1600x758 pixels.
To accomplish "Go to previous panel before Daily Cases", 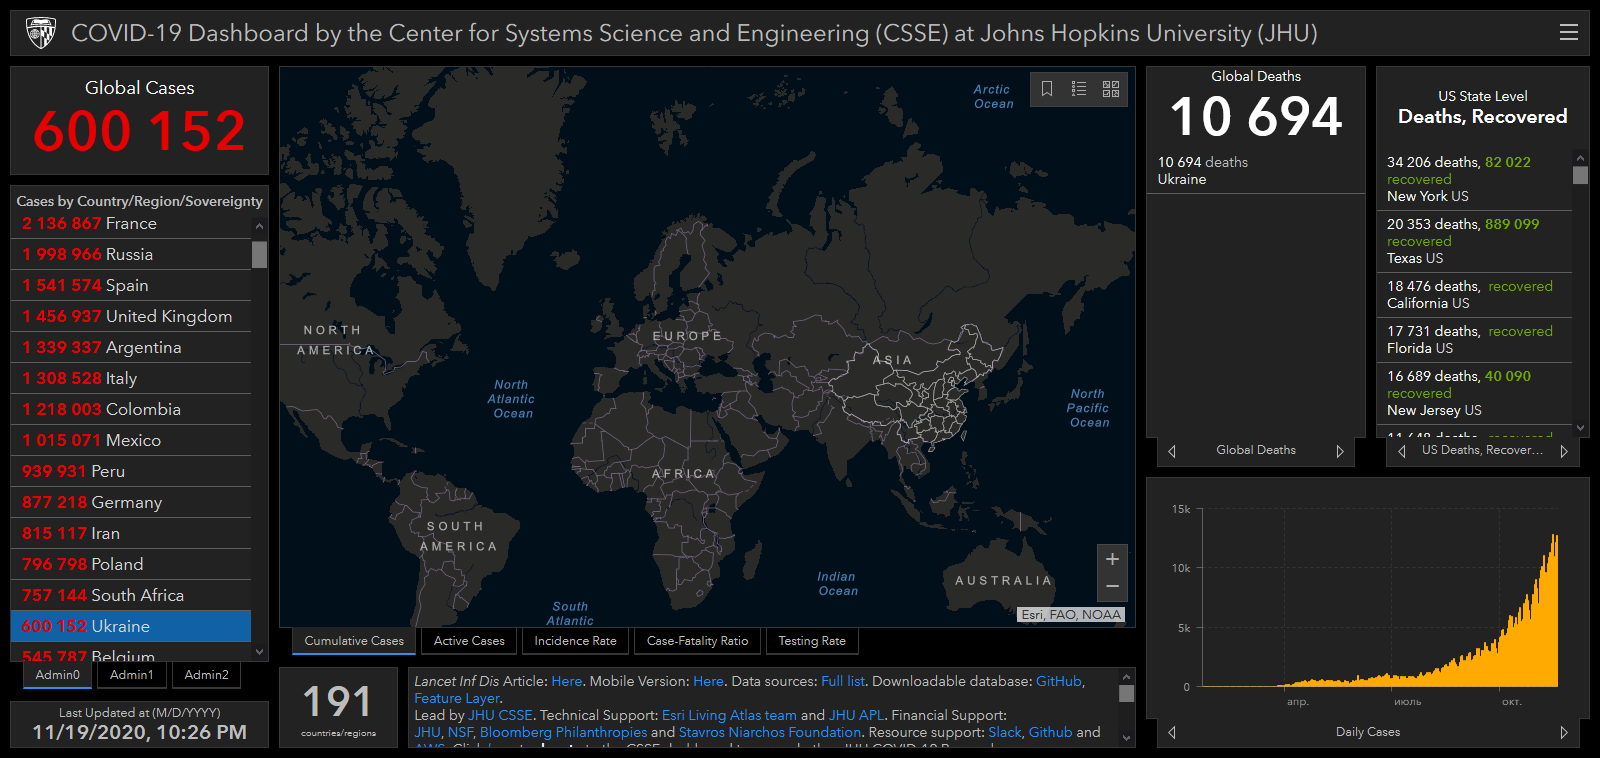I will (x=1172, y=732).
